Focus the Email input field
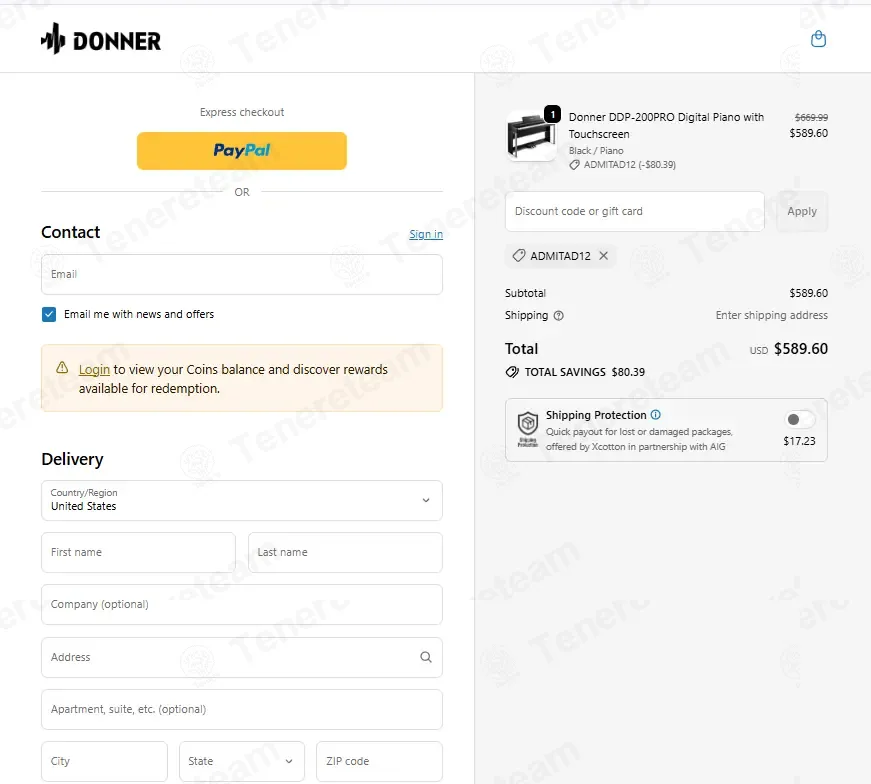The image size is (871, 784). [242, 274]
